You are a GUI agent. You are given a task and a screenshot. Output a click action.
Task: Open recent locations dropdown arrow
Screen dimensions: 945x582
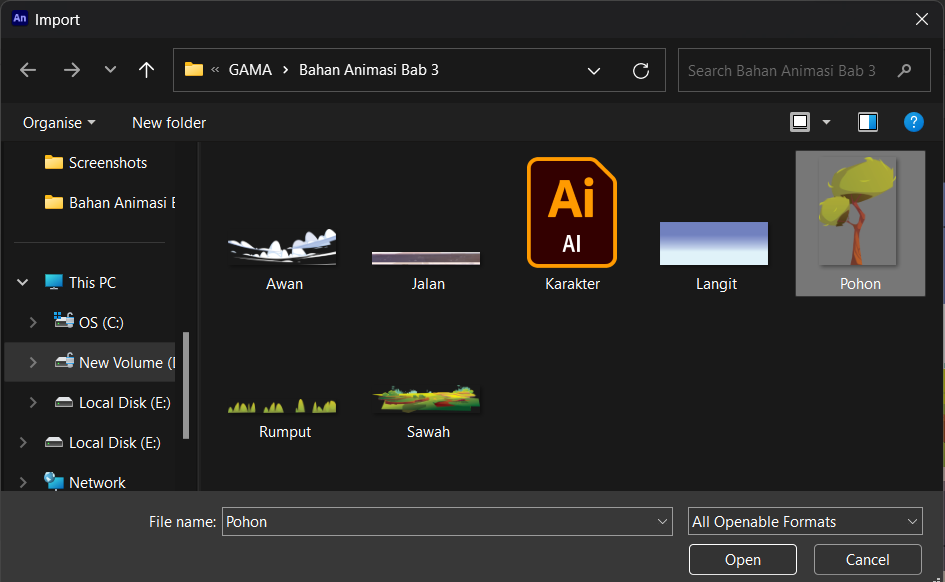click(x=110, y=70)
